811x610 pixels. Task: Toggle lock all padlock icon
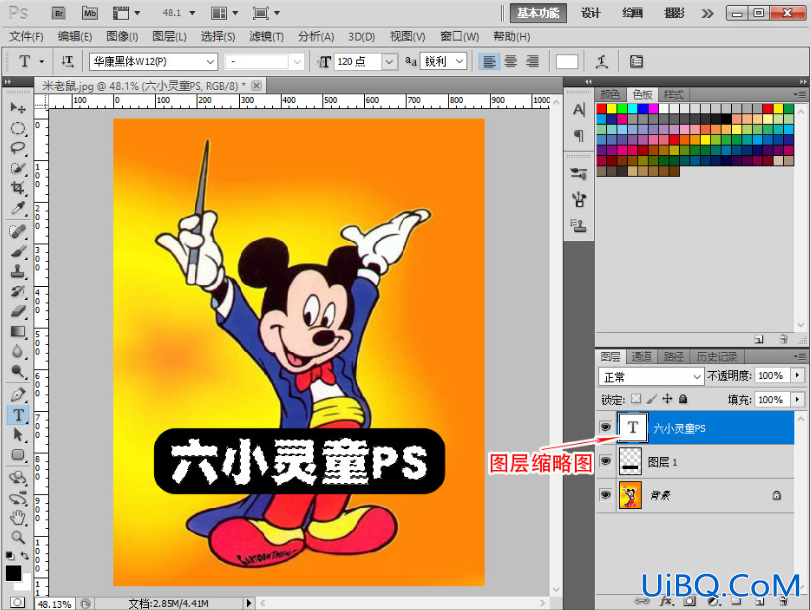[683, 399]
